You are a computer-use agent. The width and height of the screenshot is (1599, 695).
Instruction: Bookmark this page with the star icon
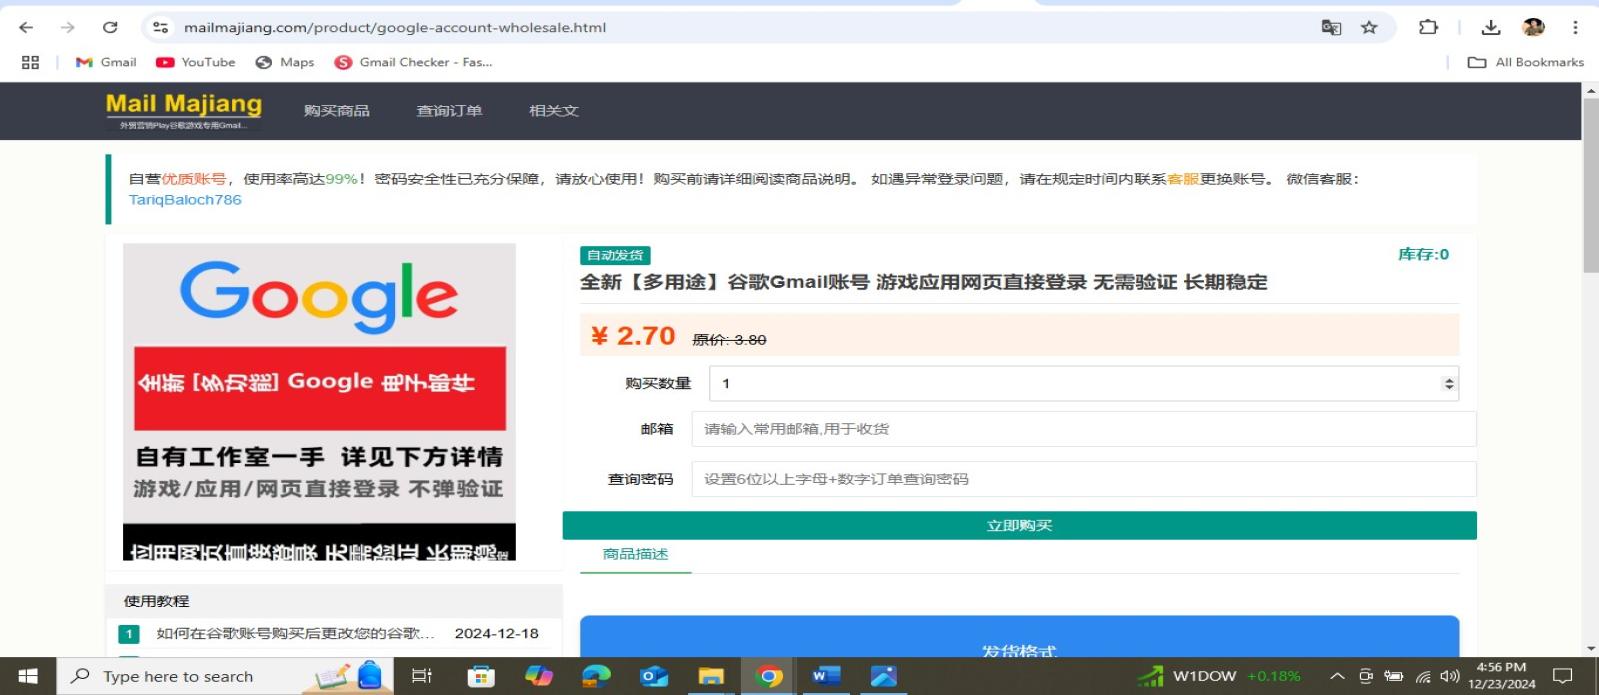tap(1369, 27)
